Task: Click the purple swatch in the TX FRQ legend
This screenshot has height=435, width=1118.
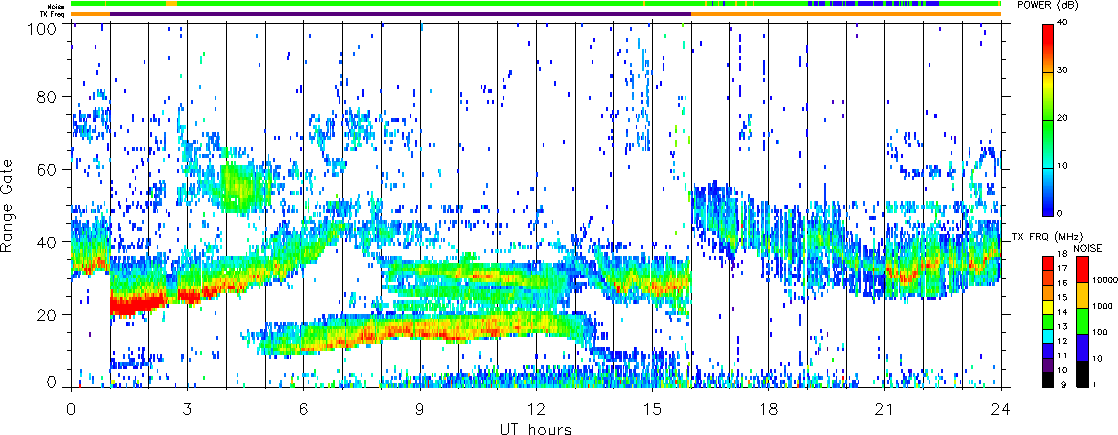Action: (x=1048, y=364)
